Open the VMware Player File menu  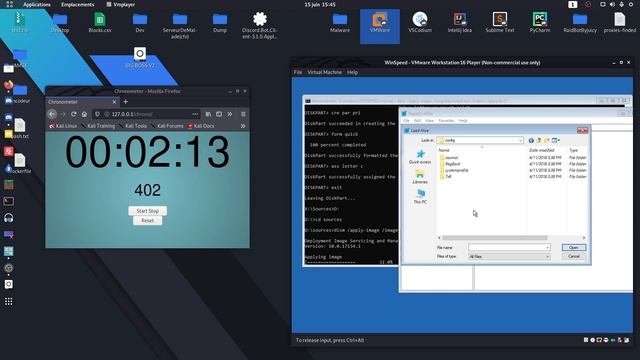point(298,72)
